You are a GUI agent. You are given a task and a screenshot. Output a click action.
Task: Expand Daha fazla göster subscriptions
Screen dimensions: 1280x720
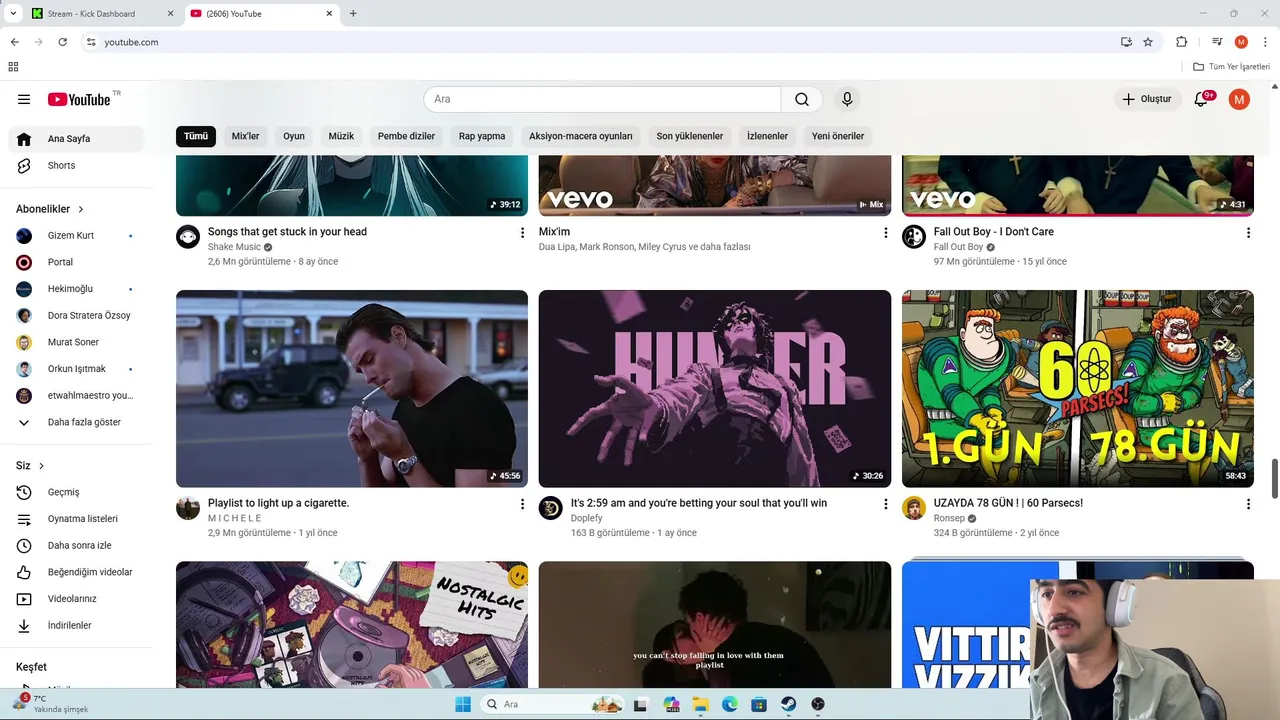coord(76,422)
